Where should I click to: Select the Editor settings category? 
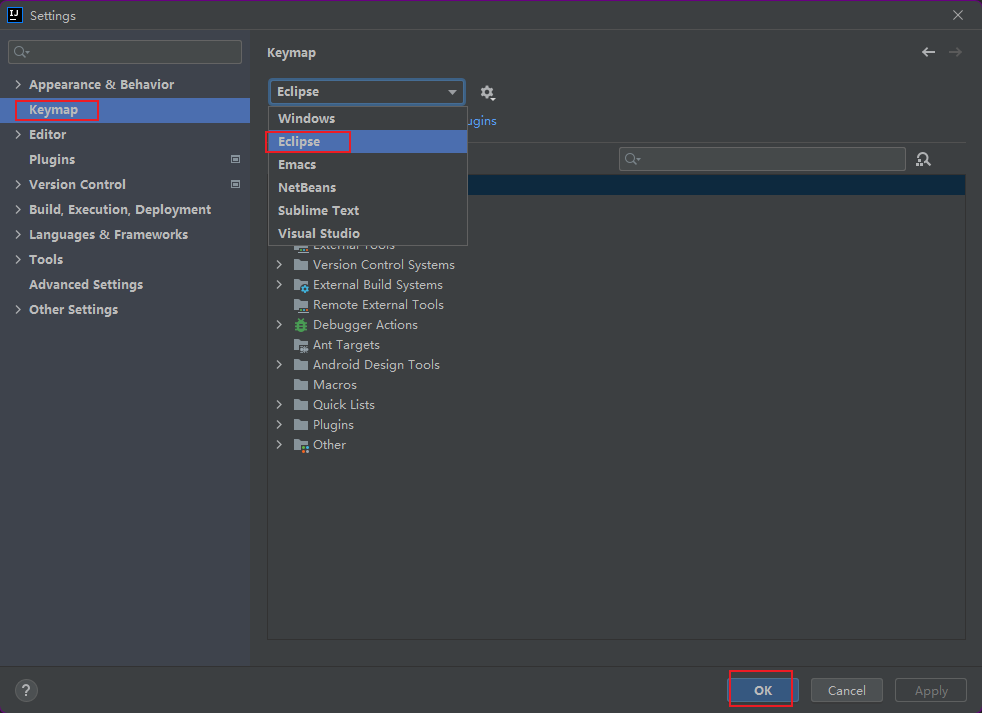[46, 134]
